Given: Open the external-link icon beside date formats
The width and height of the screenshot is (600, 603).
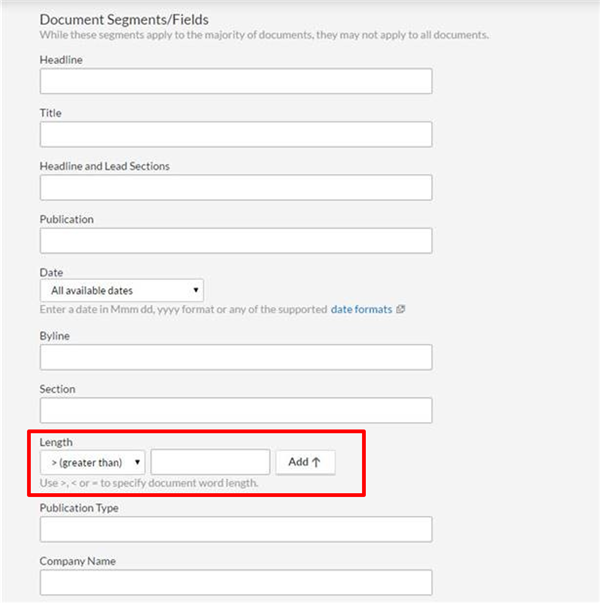Looking at the screenshot, I should point(400,309).
